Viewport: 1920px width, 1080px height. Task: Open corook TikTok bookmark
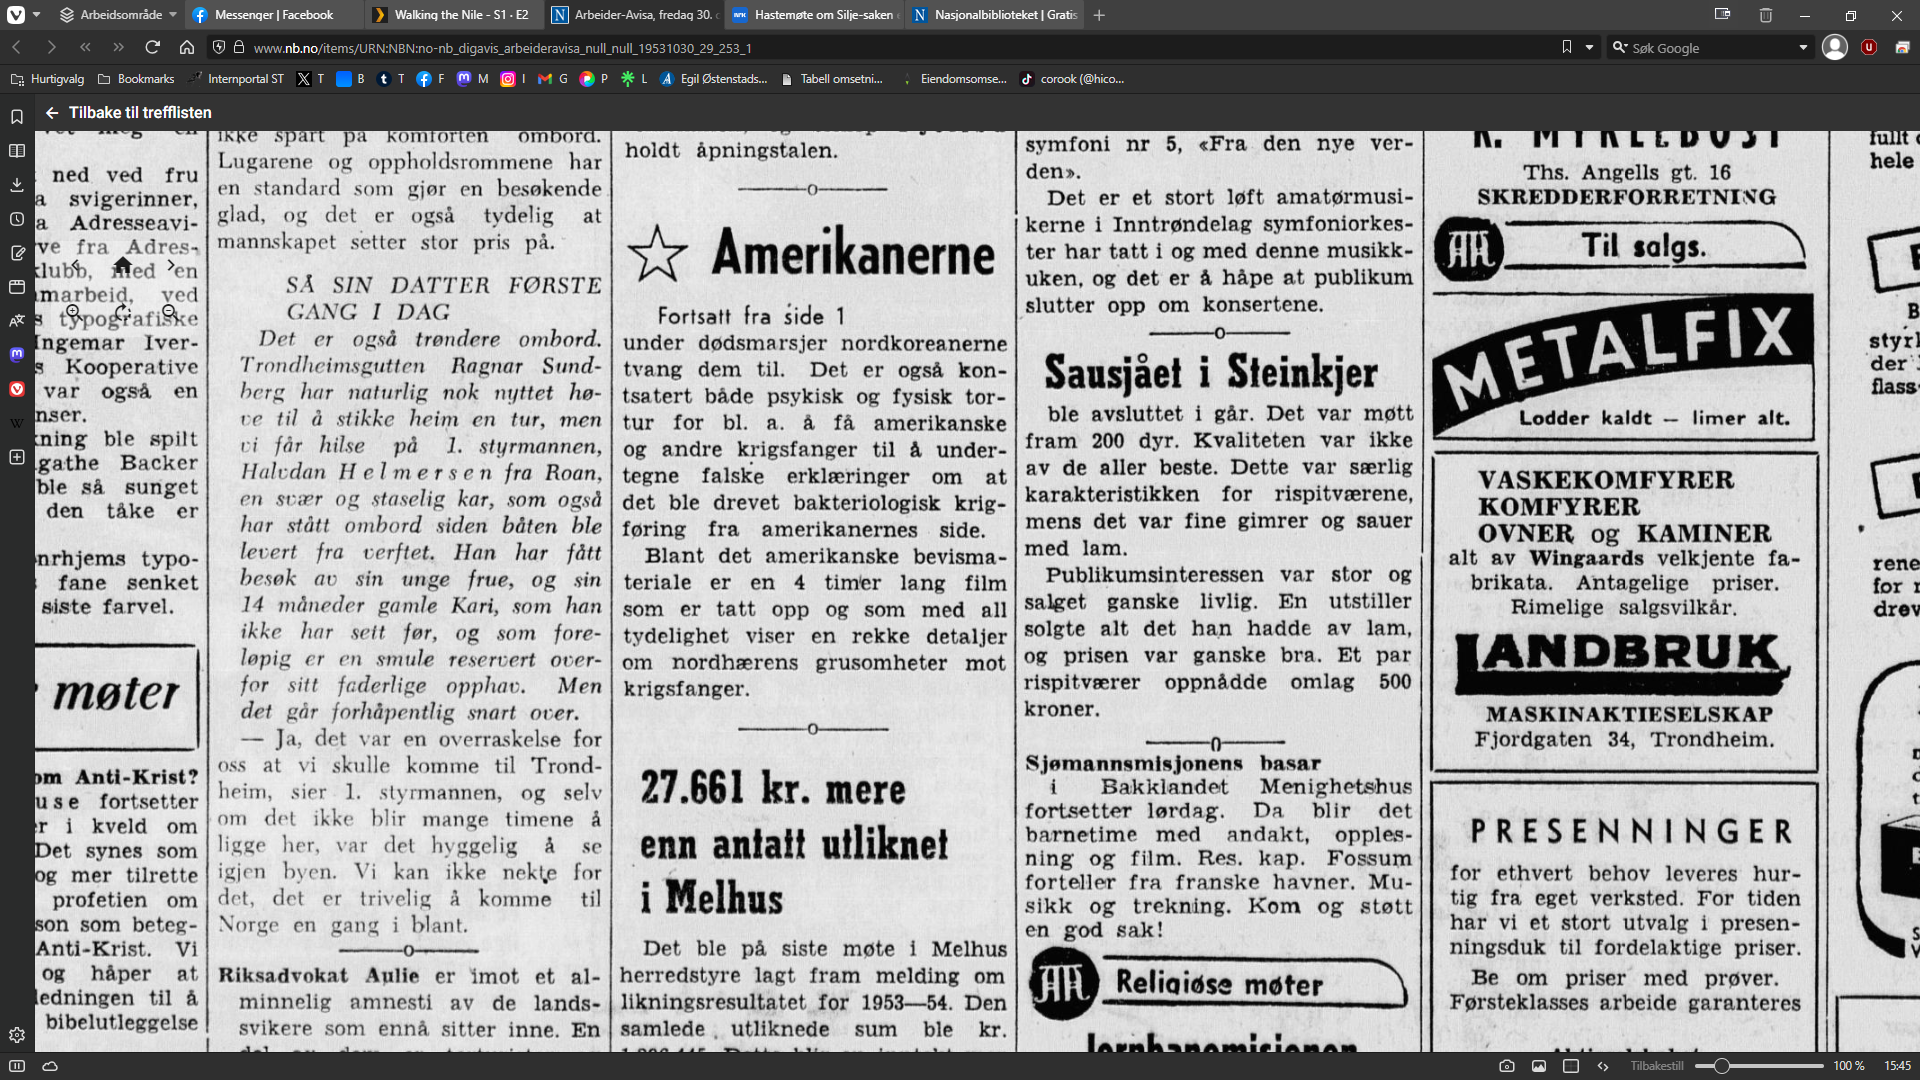click(1072, 79)
